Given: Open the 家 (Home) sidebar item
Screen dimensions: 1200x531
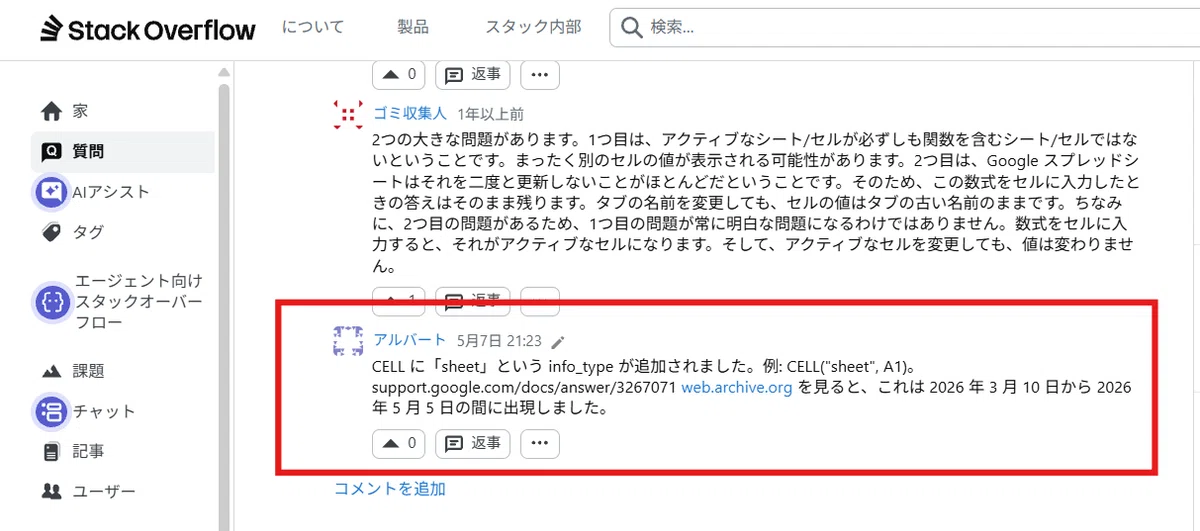Looking at the screenshot, I should coord(122,111).
